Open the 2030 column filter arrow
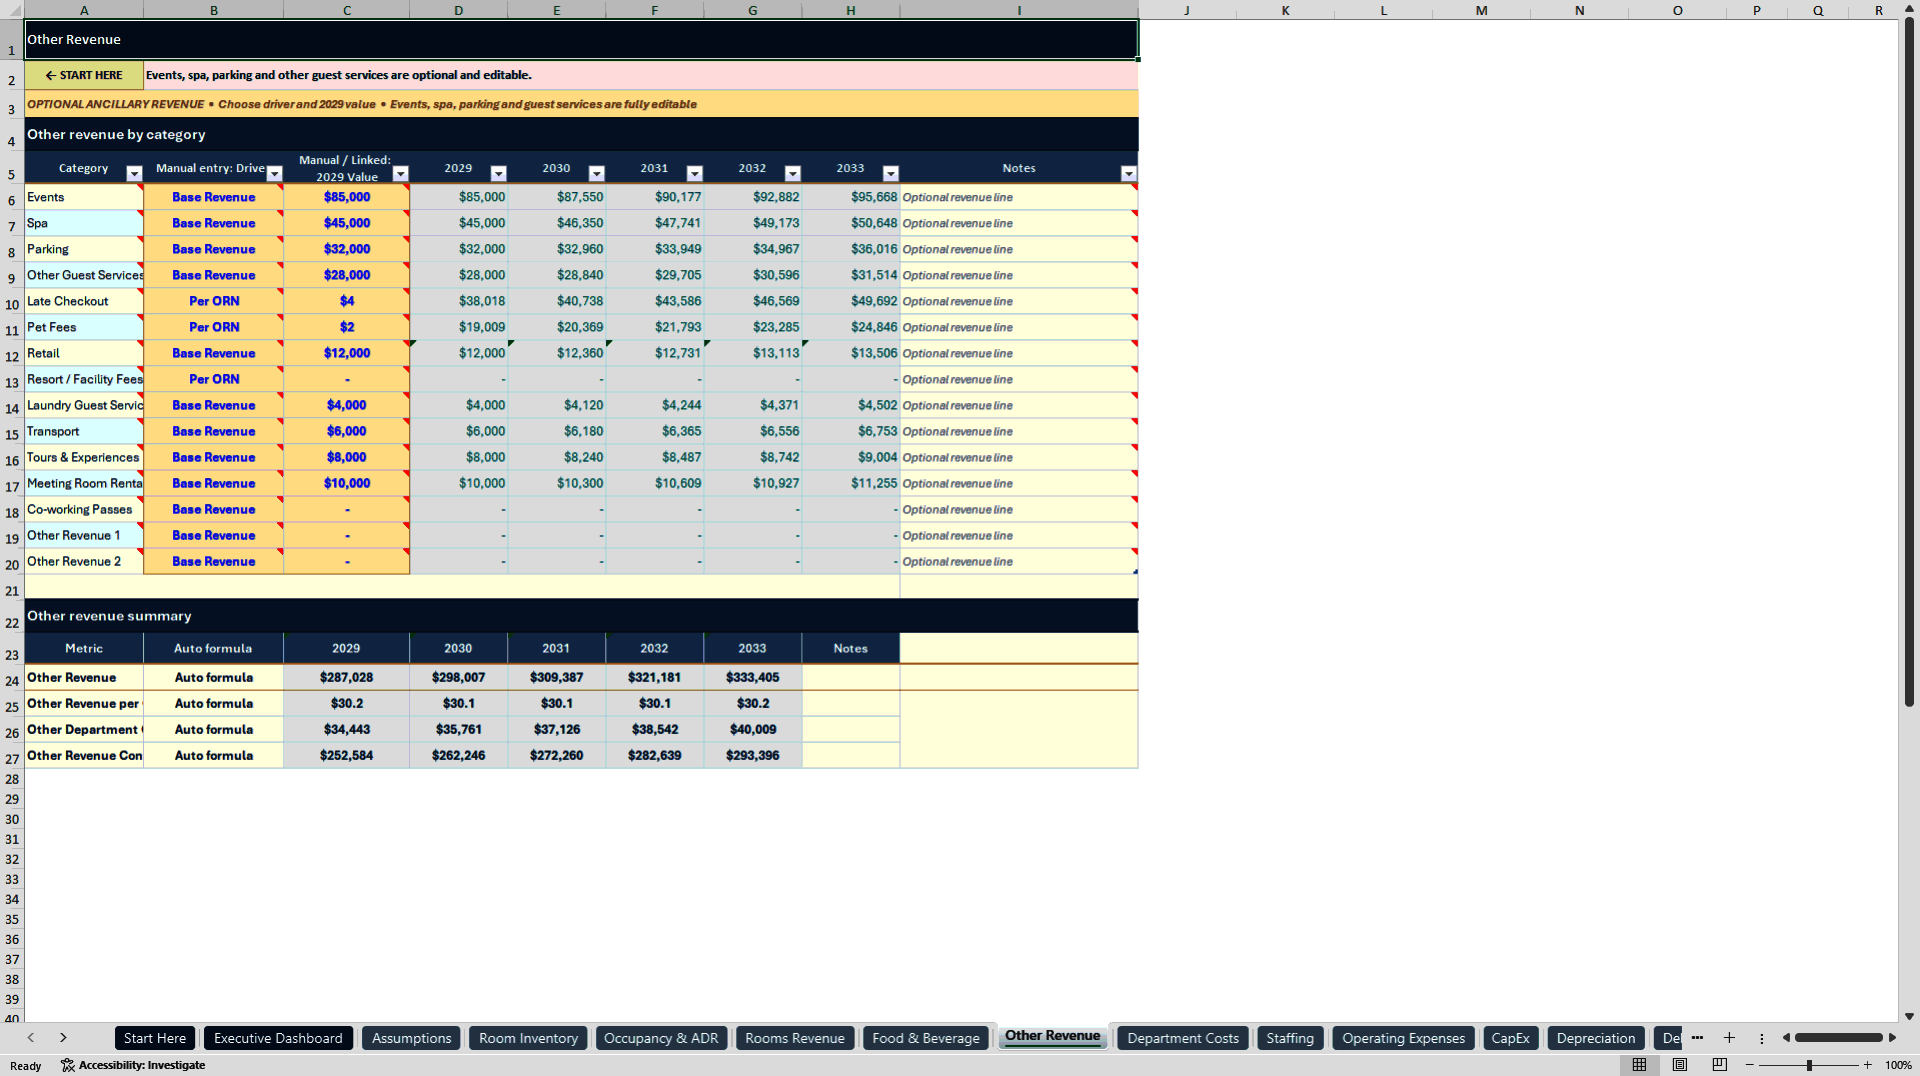The height and width of the screenshot is (1076, 1920). 596,174
